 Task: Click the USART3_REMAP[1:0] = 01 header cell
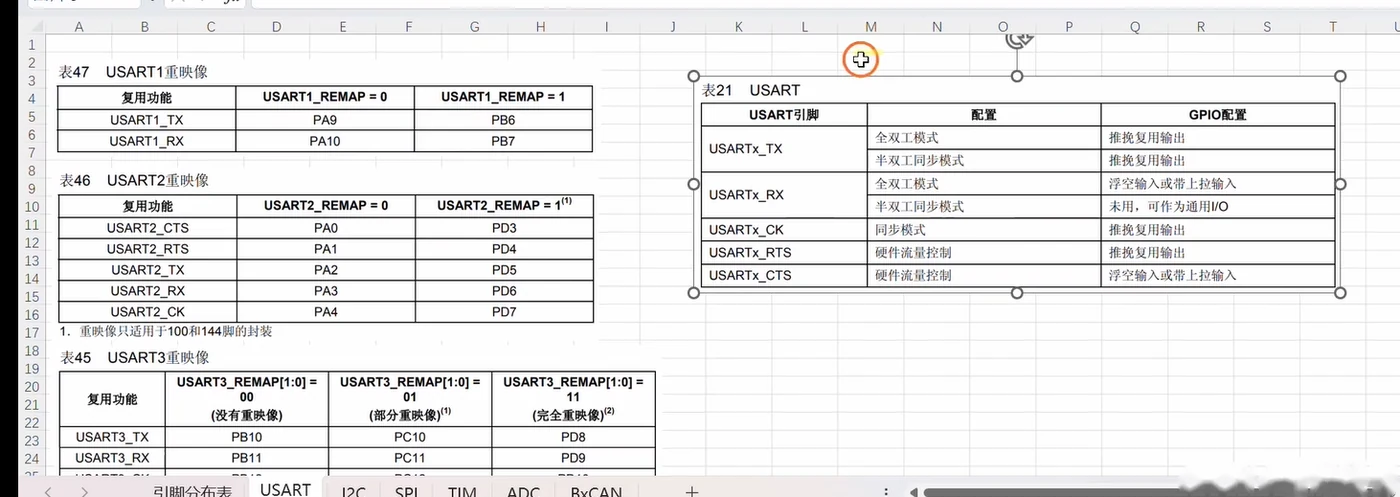(409, 398)
